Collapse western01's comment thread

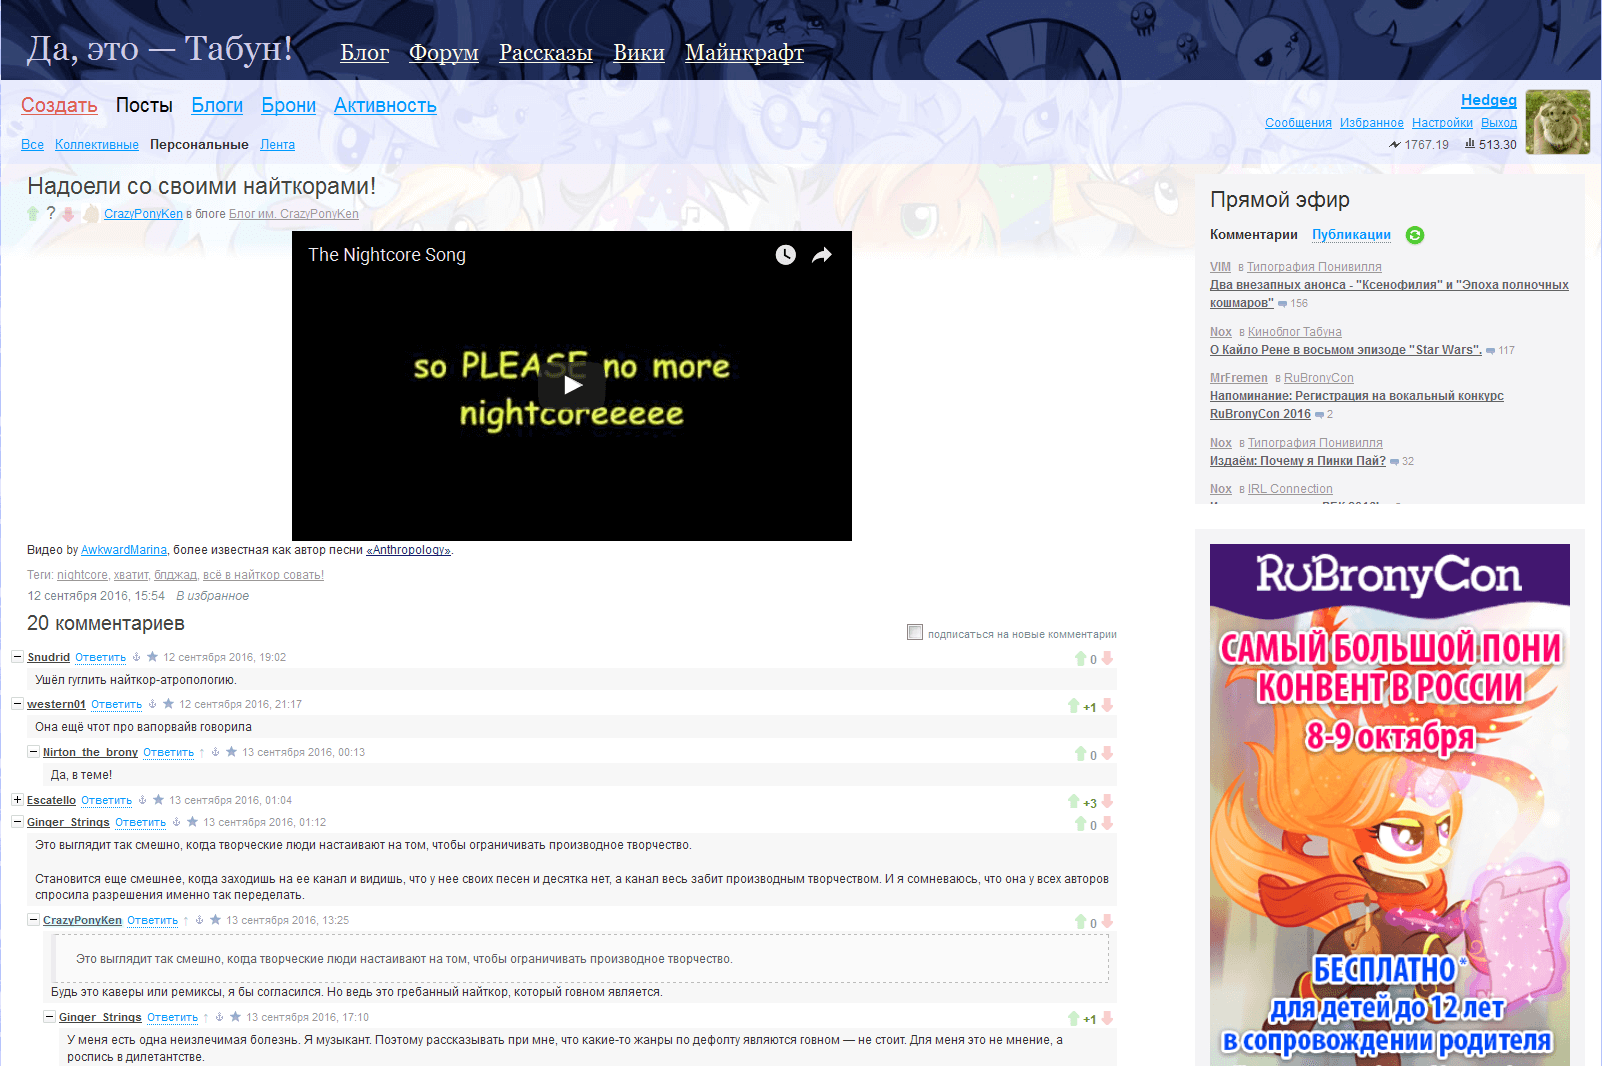click(17, 704)
